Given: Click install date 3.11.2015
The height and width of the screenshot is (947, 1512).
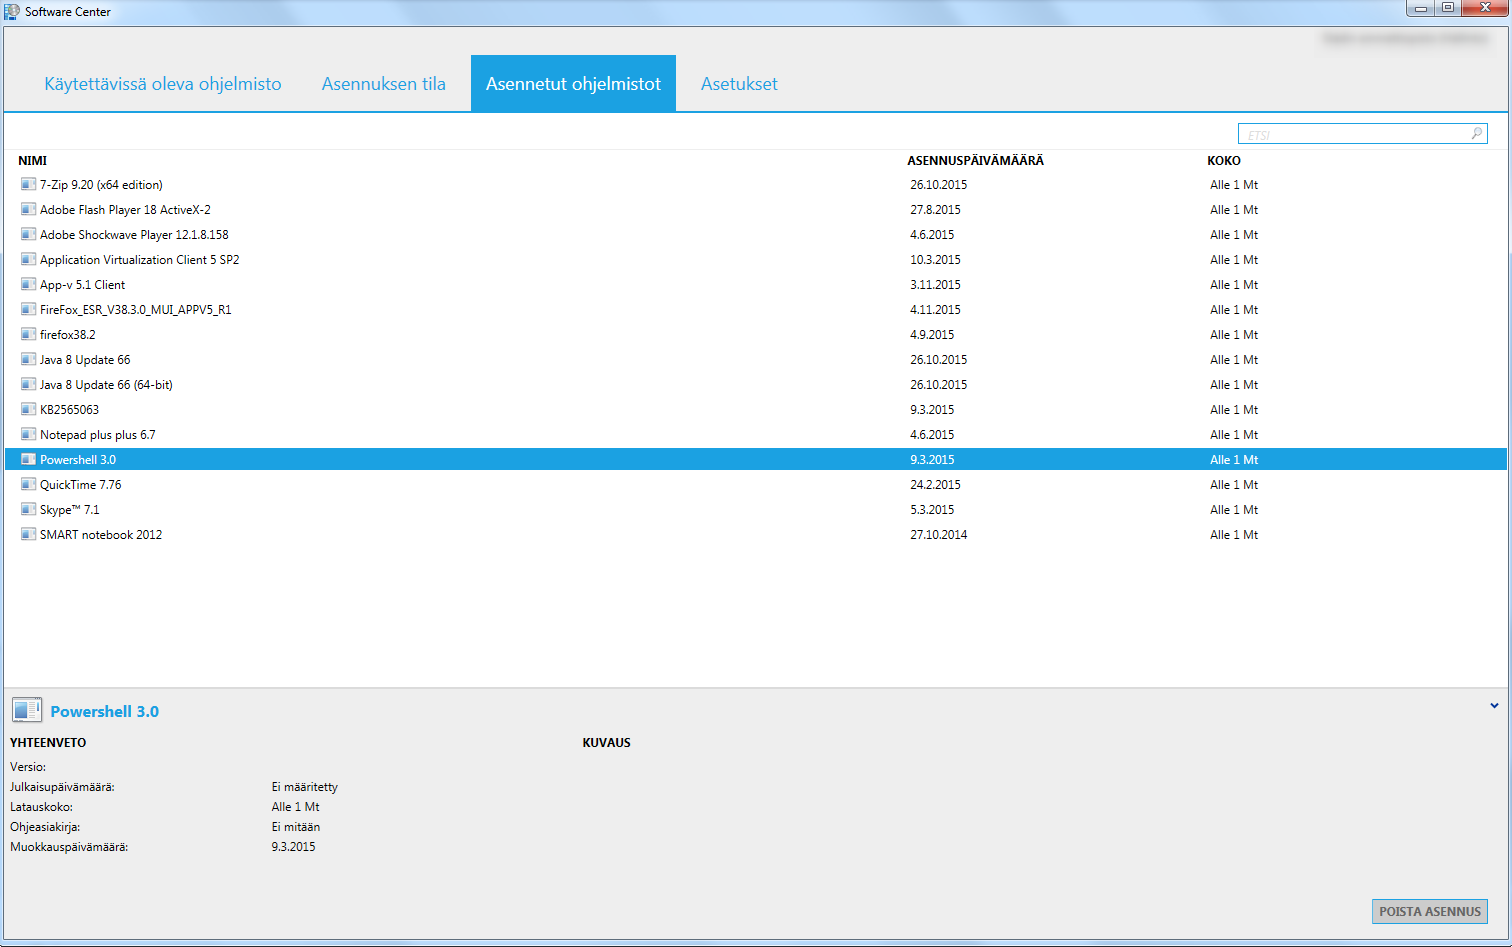Looking at the screenshot, I should coord(935,285).
